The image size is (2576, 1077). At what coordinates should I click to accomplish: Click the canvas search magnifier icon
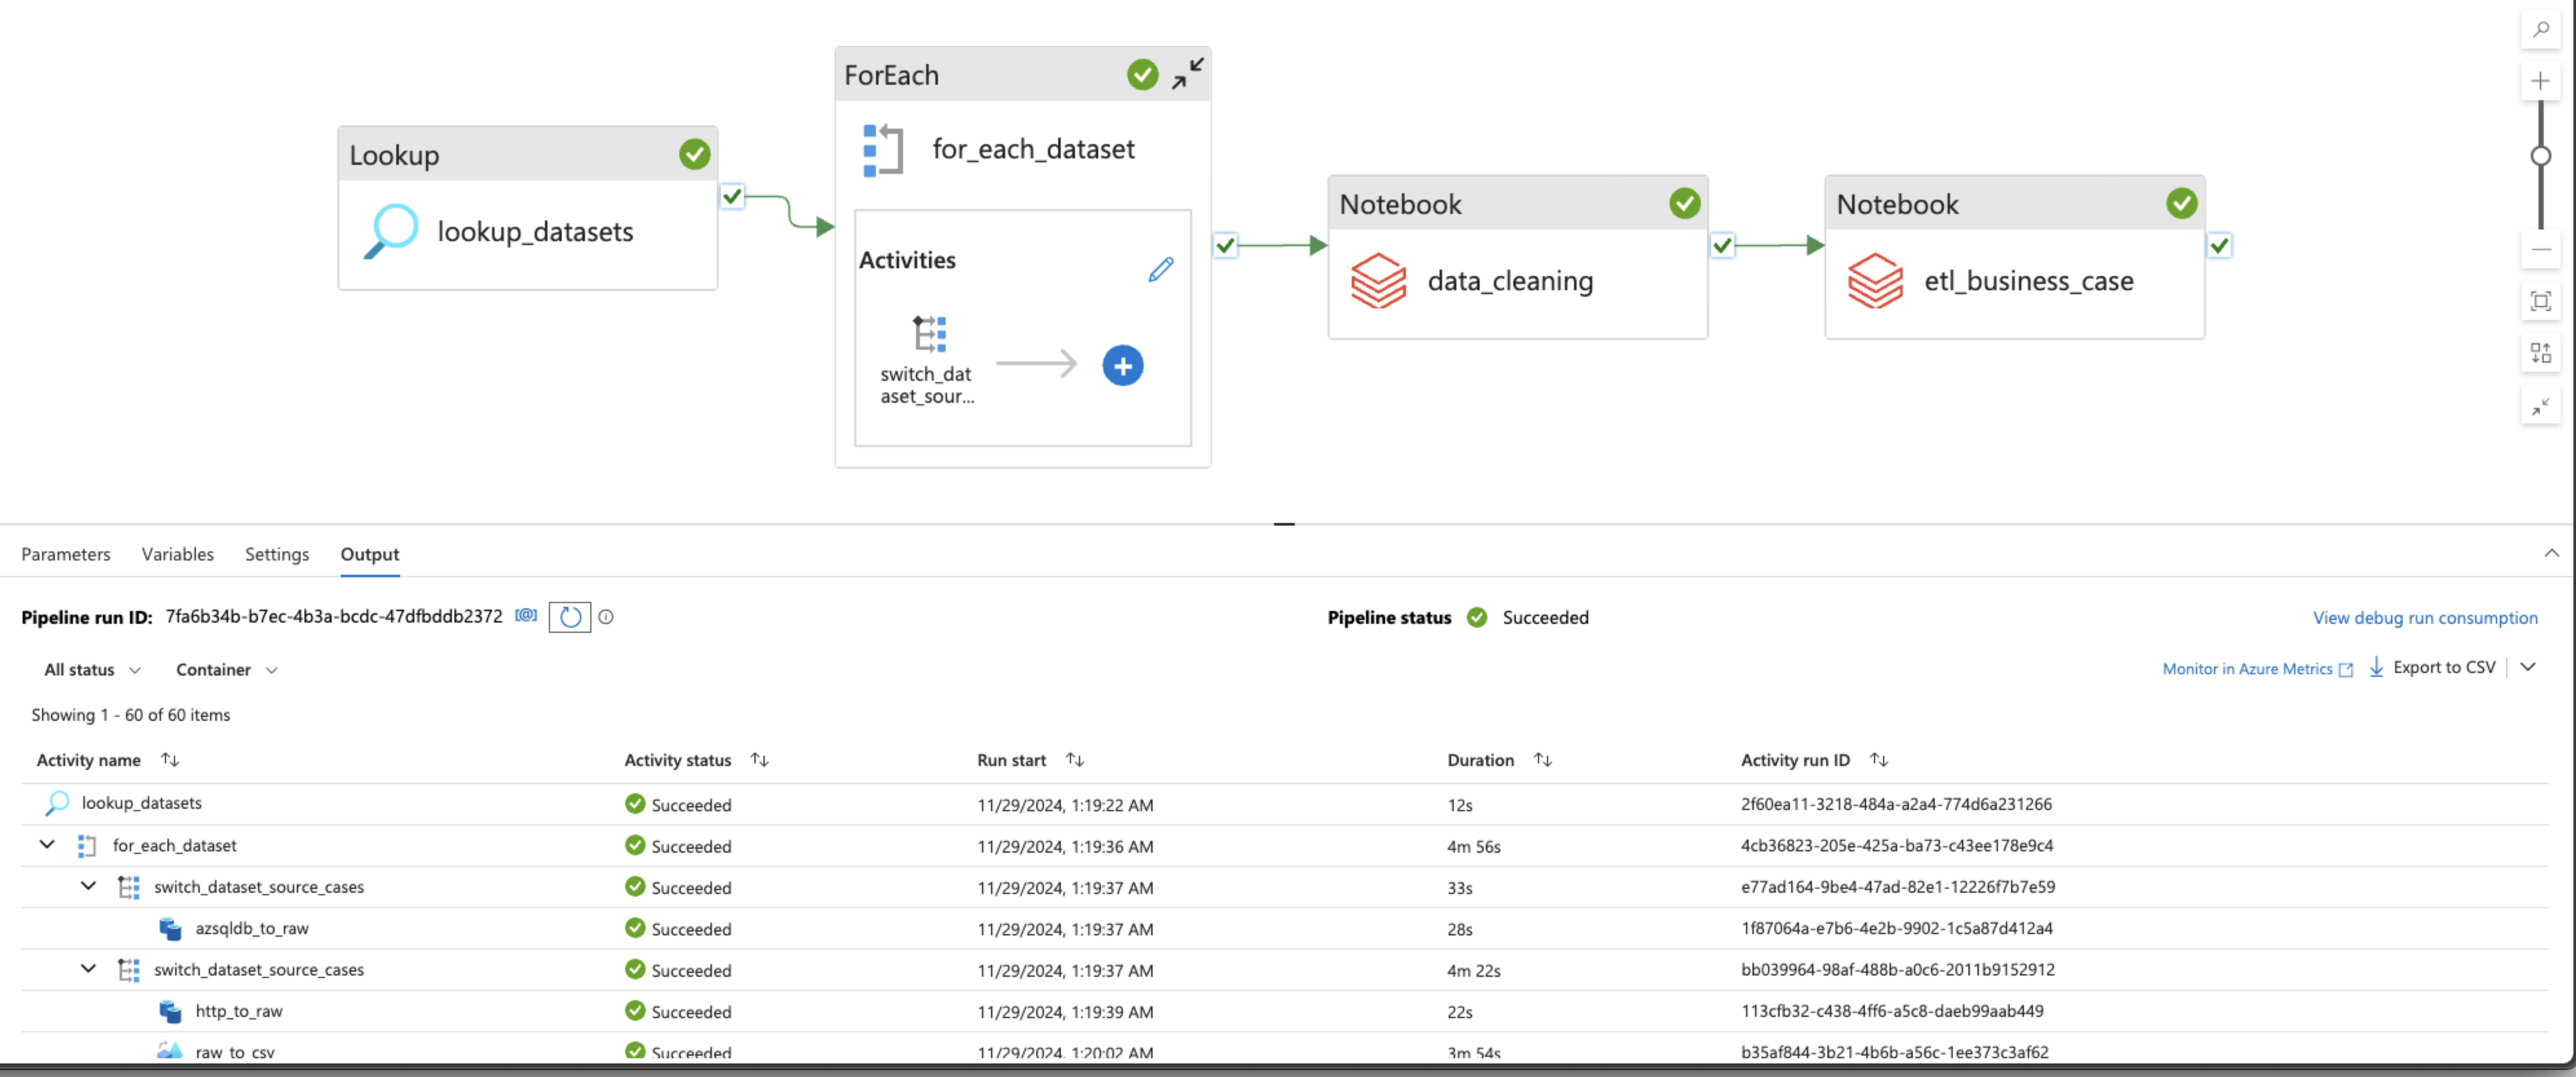click(2540, 30)
